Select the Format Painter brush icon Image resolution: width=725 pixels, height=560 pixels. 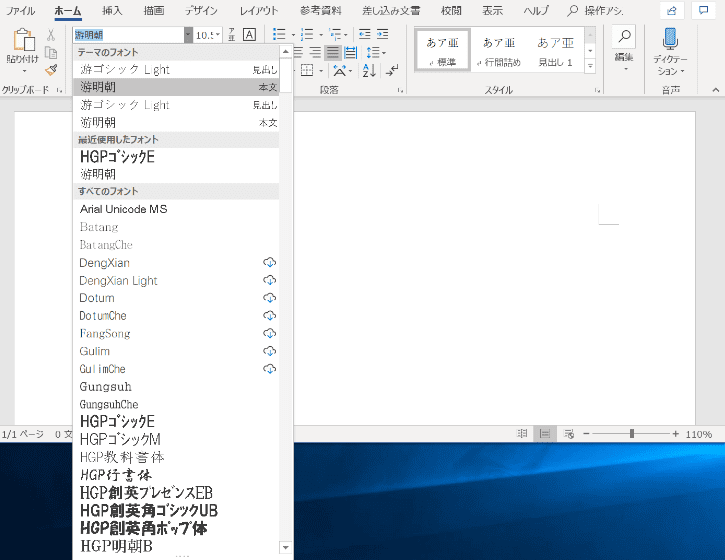51,70
